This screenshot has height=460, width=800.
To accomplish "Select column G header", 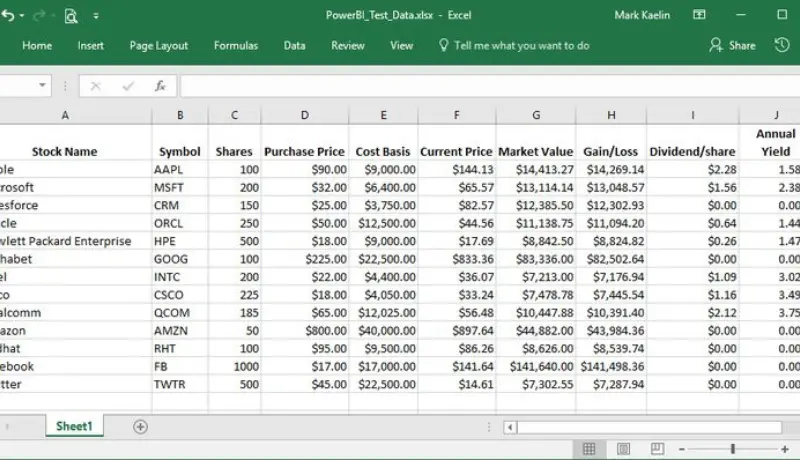I will 536,115.
